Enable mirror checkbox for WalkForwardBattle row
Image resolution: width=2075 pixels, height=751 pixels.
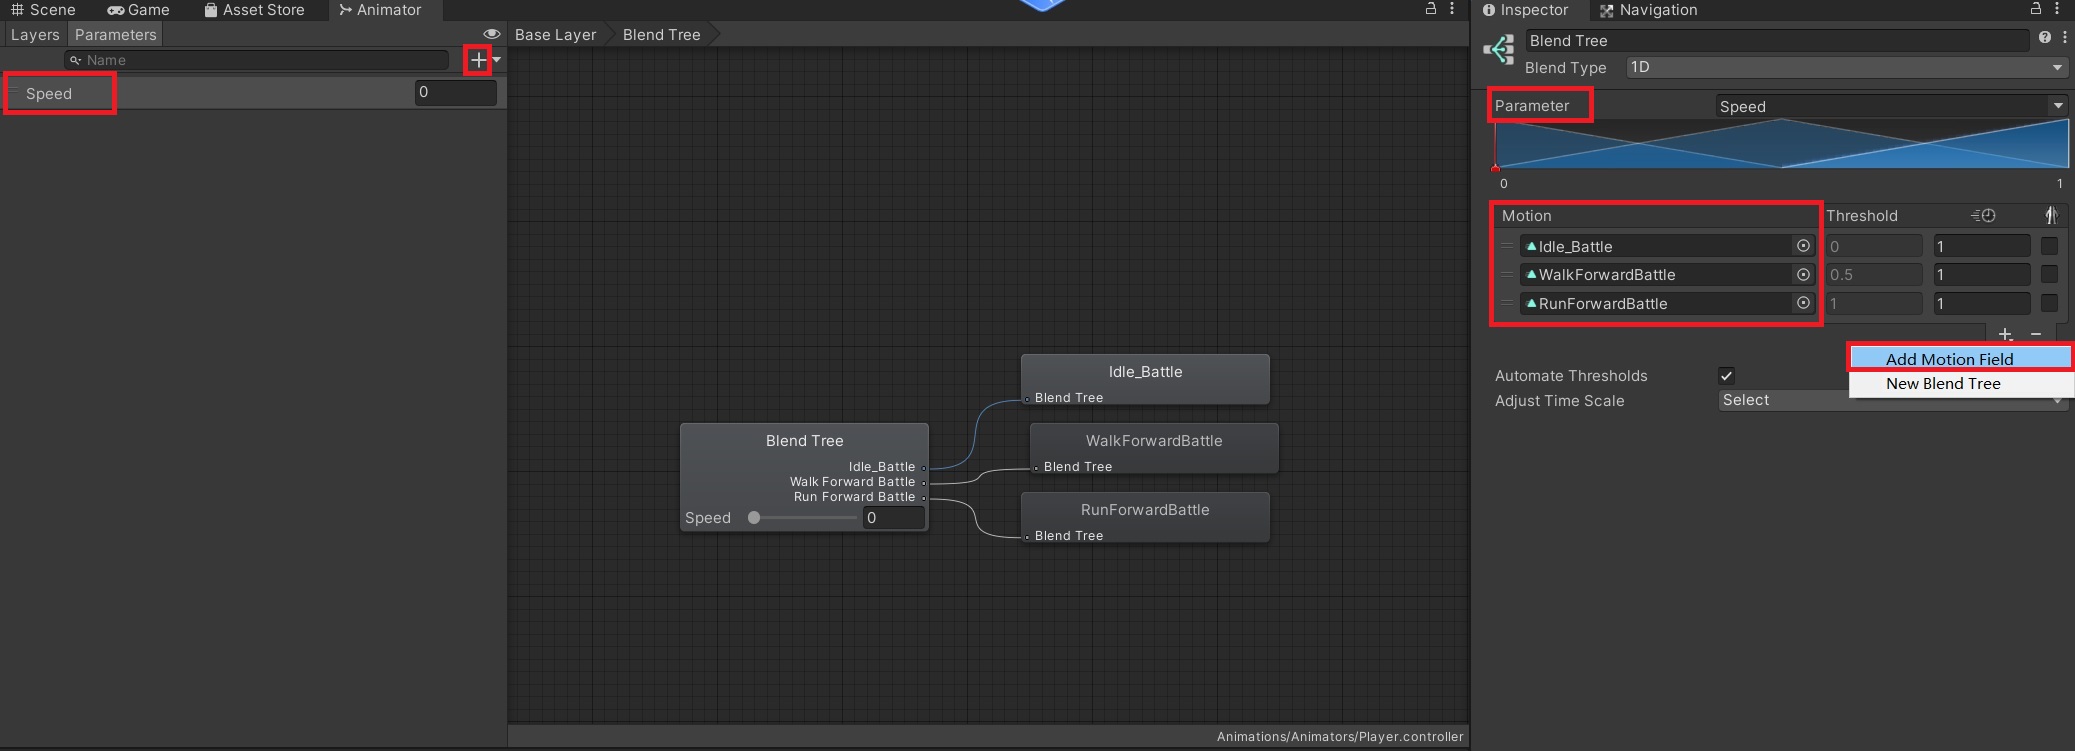pos(2049,274)
